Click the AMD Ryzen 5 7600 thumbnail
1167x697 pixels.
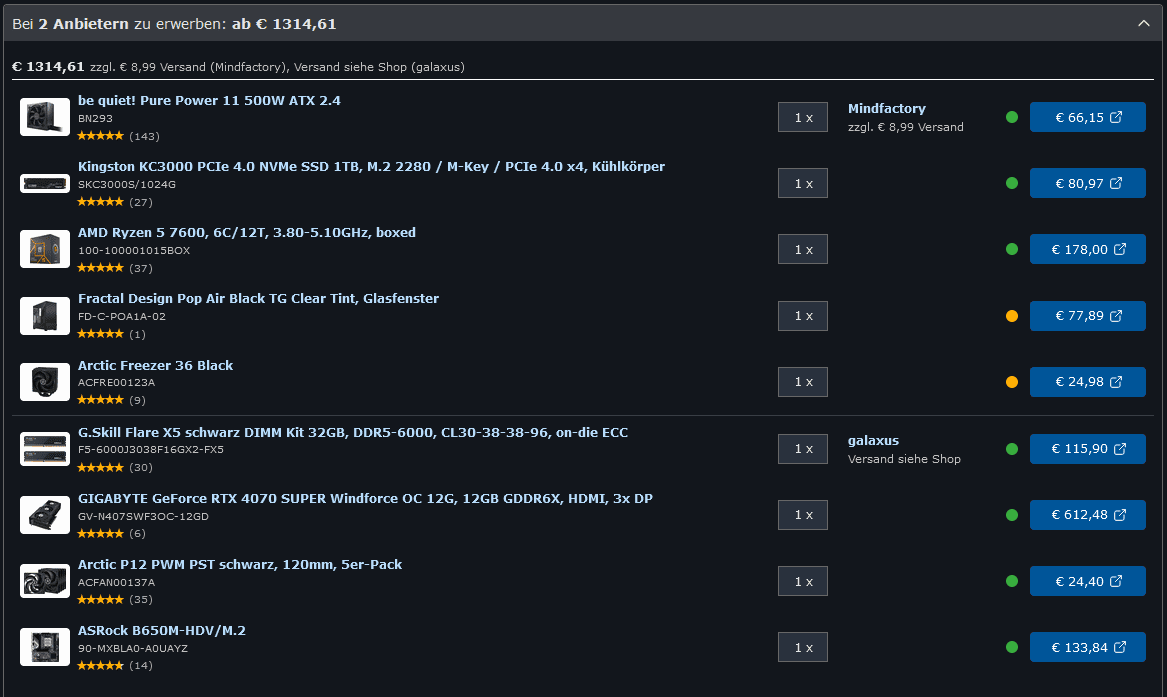45,249
